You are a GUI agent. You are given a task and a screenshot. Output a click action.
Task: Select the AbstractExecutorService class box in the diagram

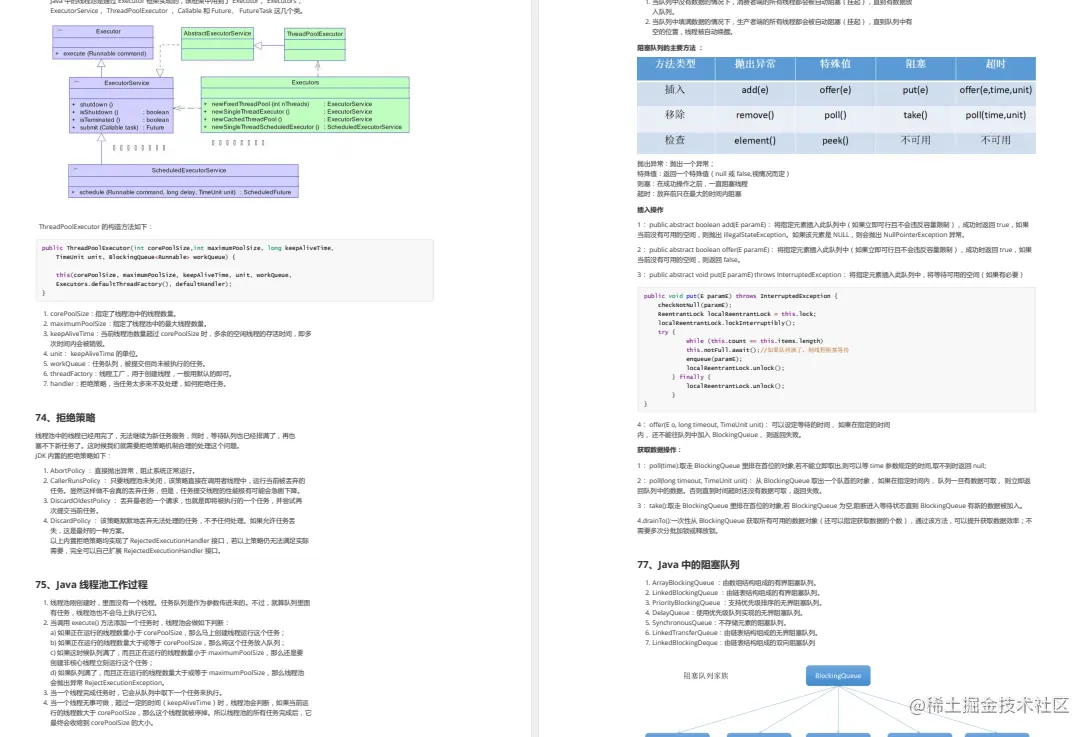pyautogui.click(x=217, y=43)
